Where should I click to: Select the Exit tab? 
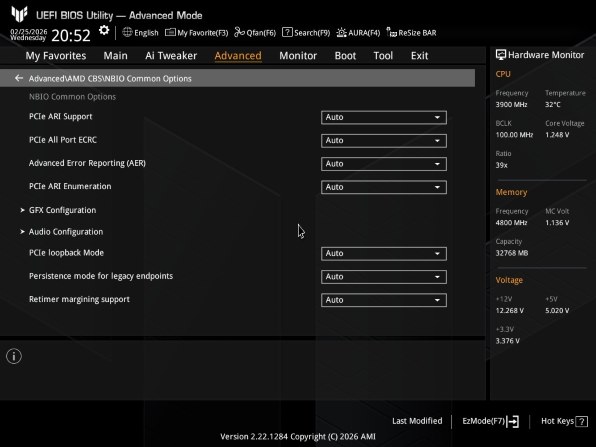[x=419, y=55]
